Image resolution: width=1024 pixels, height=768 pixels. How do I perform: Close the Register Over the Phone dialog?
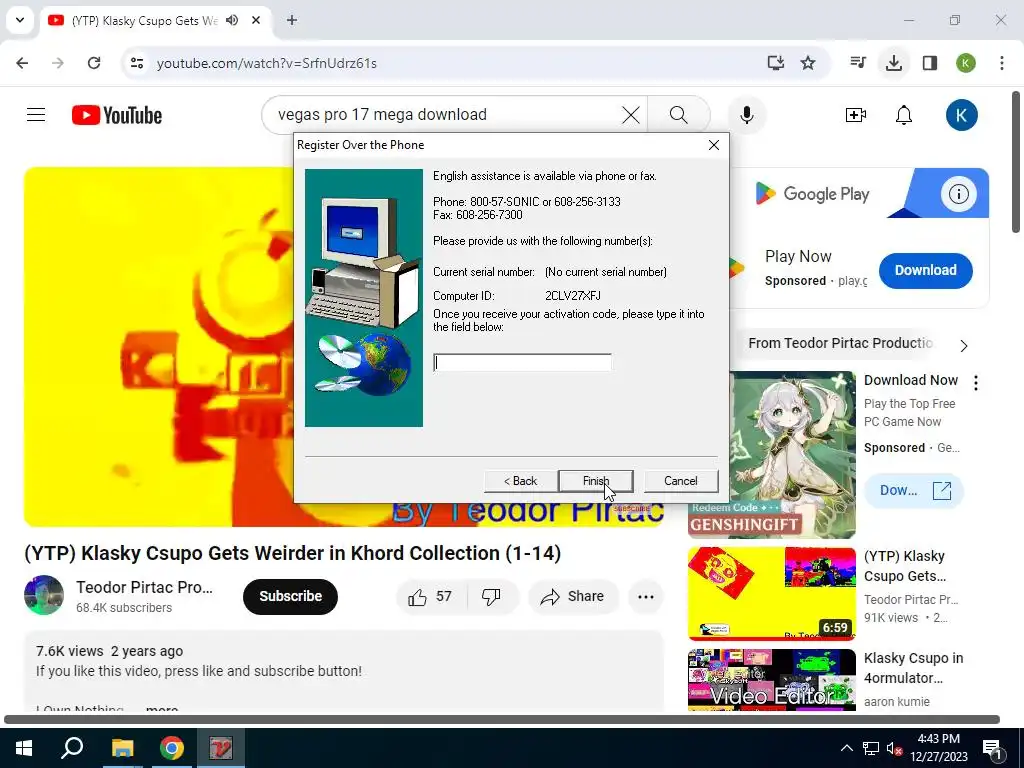714,145
